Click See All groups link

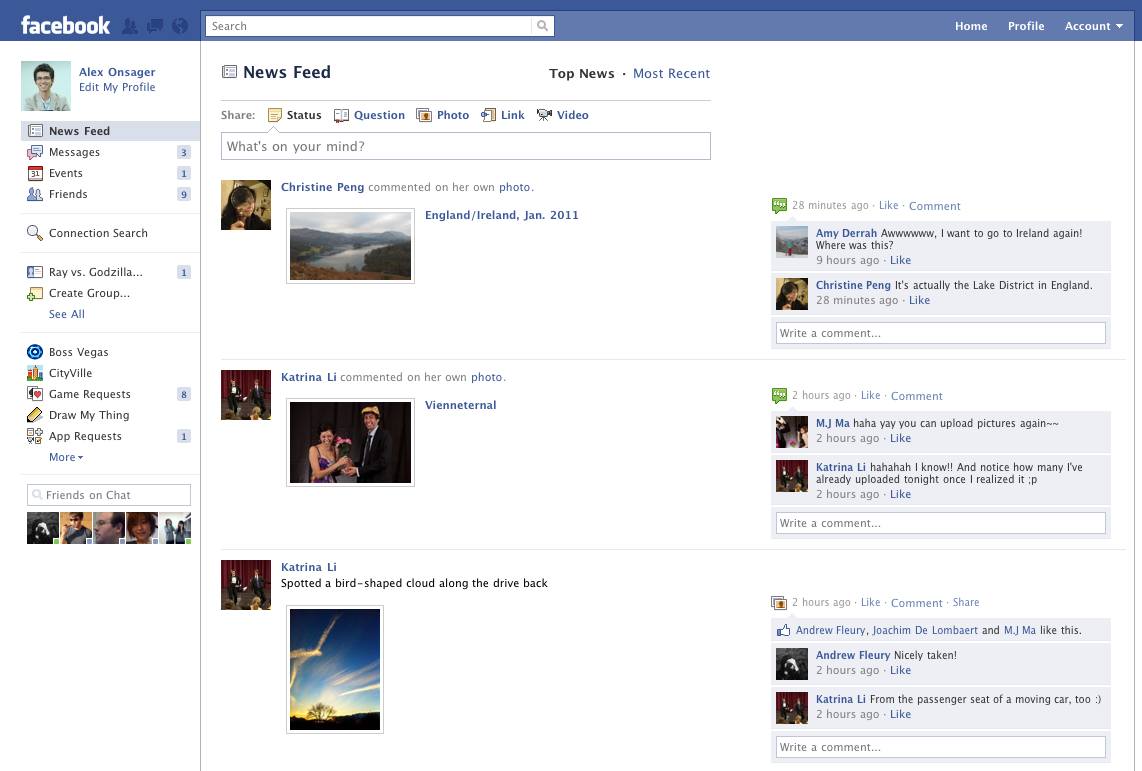pyautogui.click(x=67, y=314)
